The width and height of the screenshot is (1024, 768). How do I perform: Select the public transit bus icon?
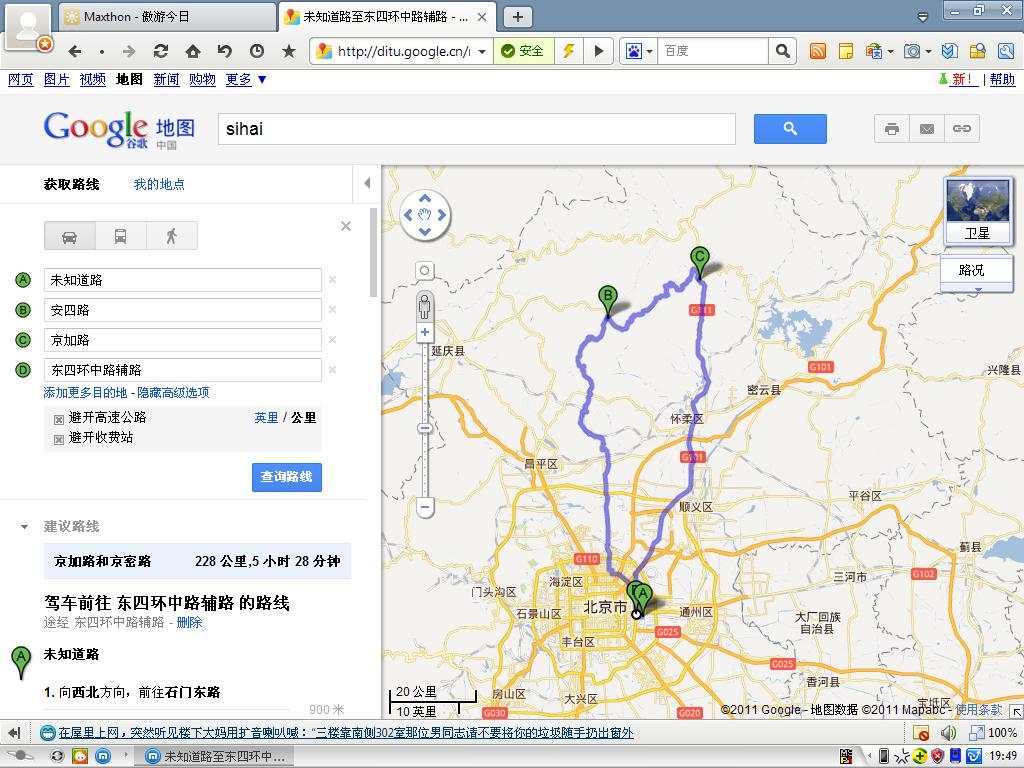(x=121, y=236)
